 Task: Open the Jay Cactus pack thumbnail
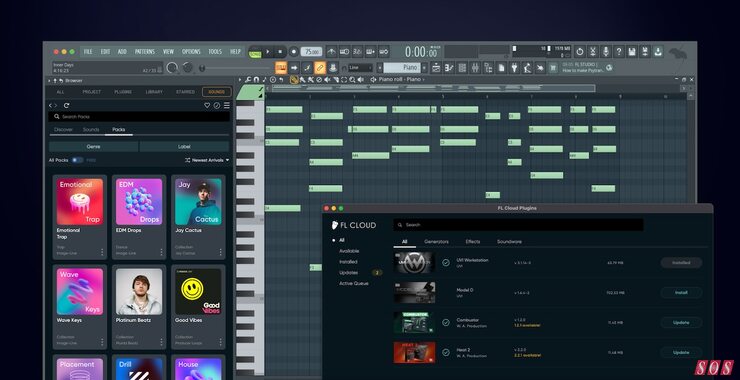coord(198,202)
